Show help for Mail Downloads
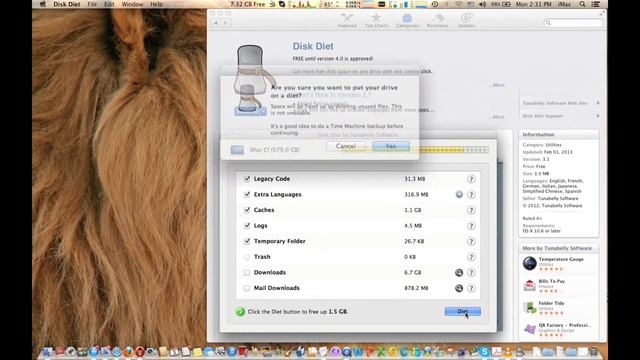The width and height of the screenshot is (640, 360). pos(471,288)
